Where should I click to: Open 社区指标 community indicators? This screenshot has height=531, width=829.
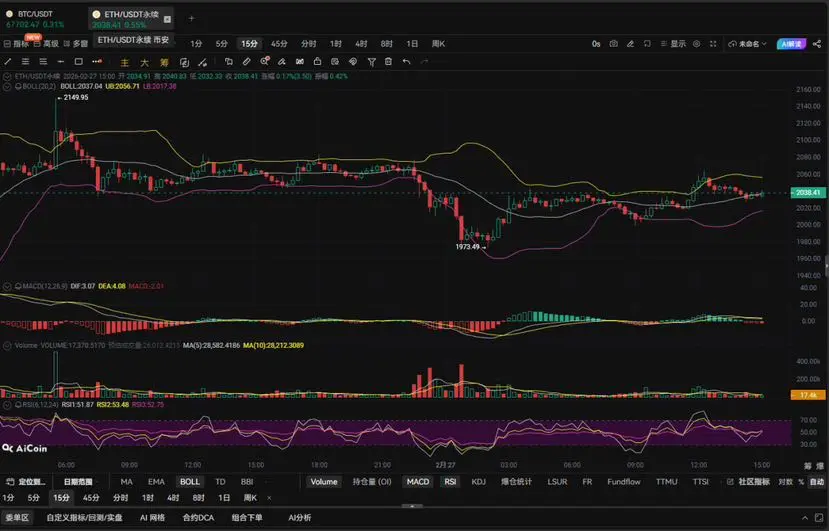coord(749,482)
